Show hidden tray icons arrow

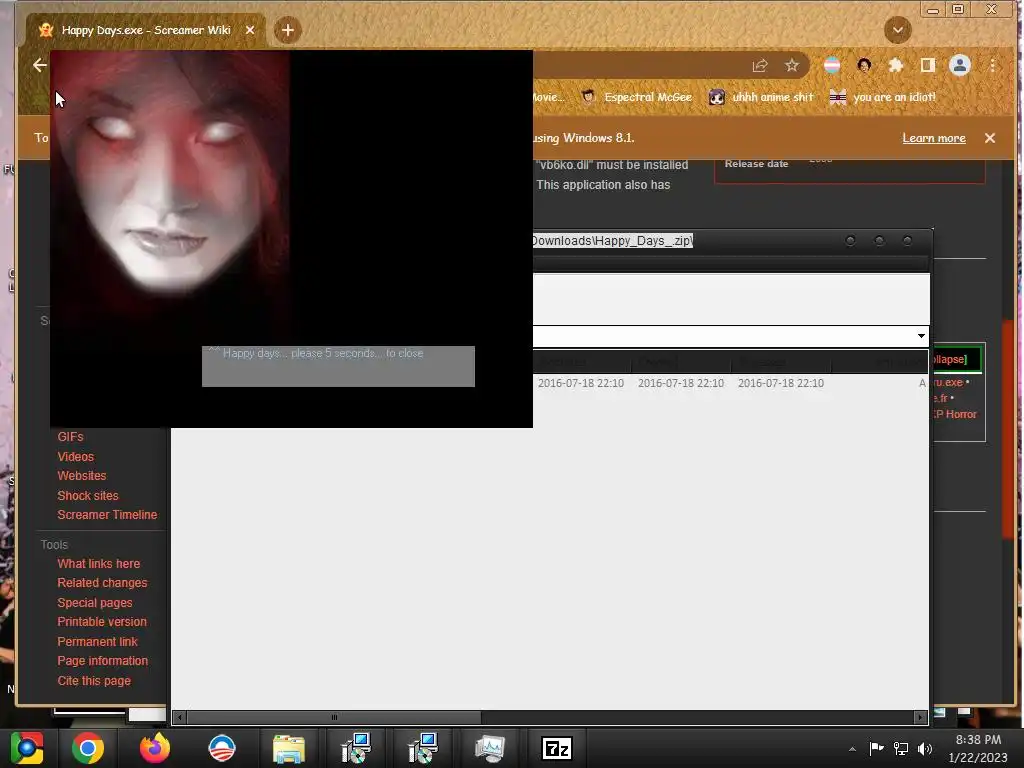852,749
